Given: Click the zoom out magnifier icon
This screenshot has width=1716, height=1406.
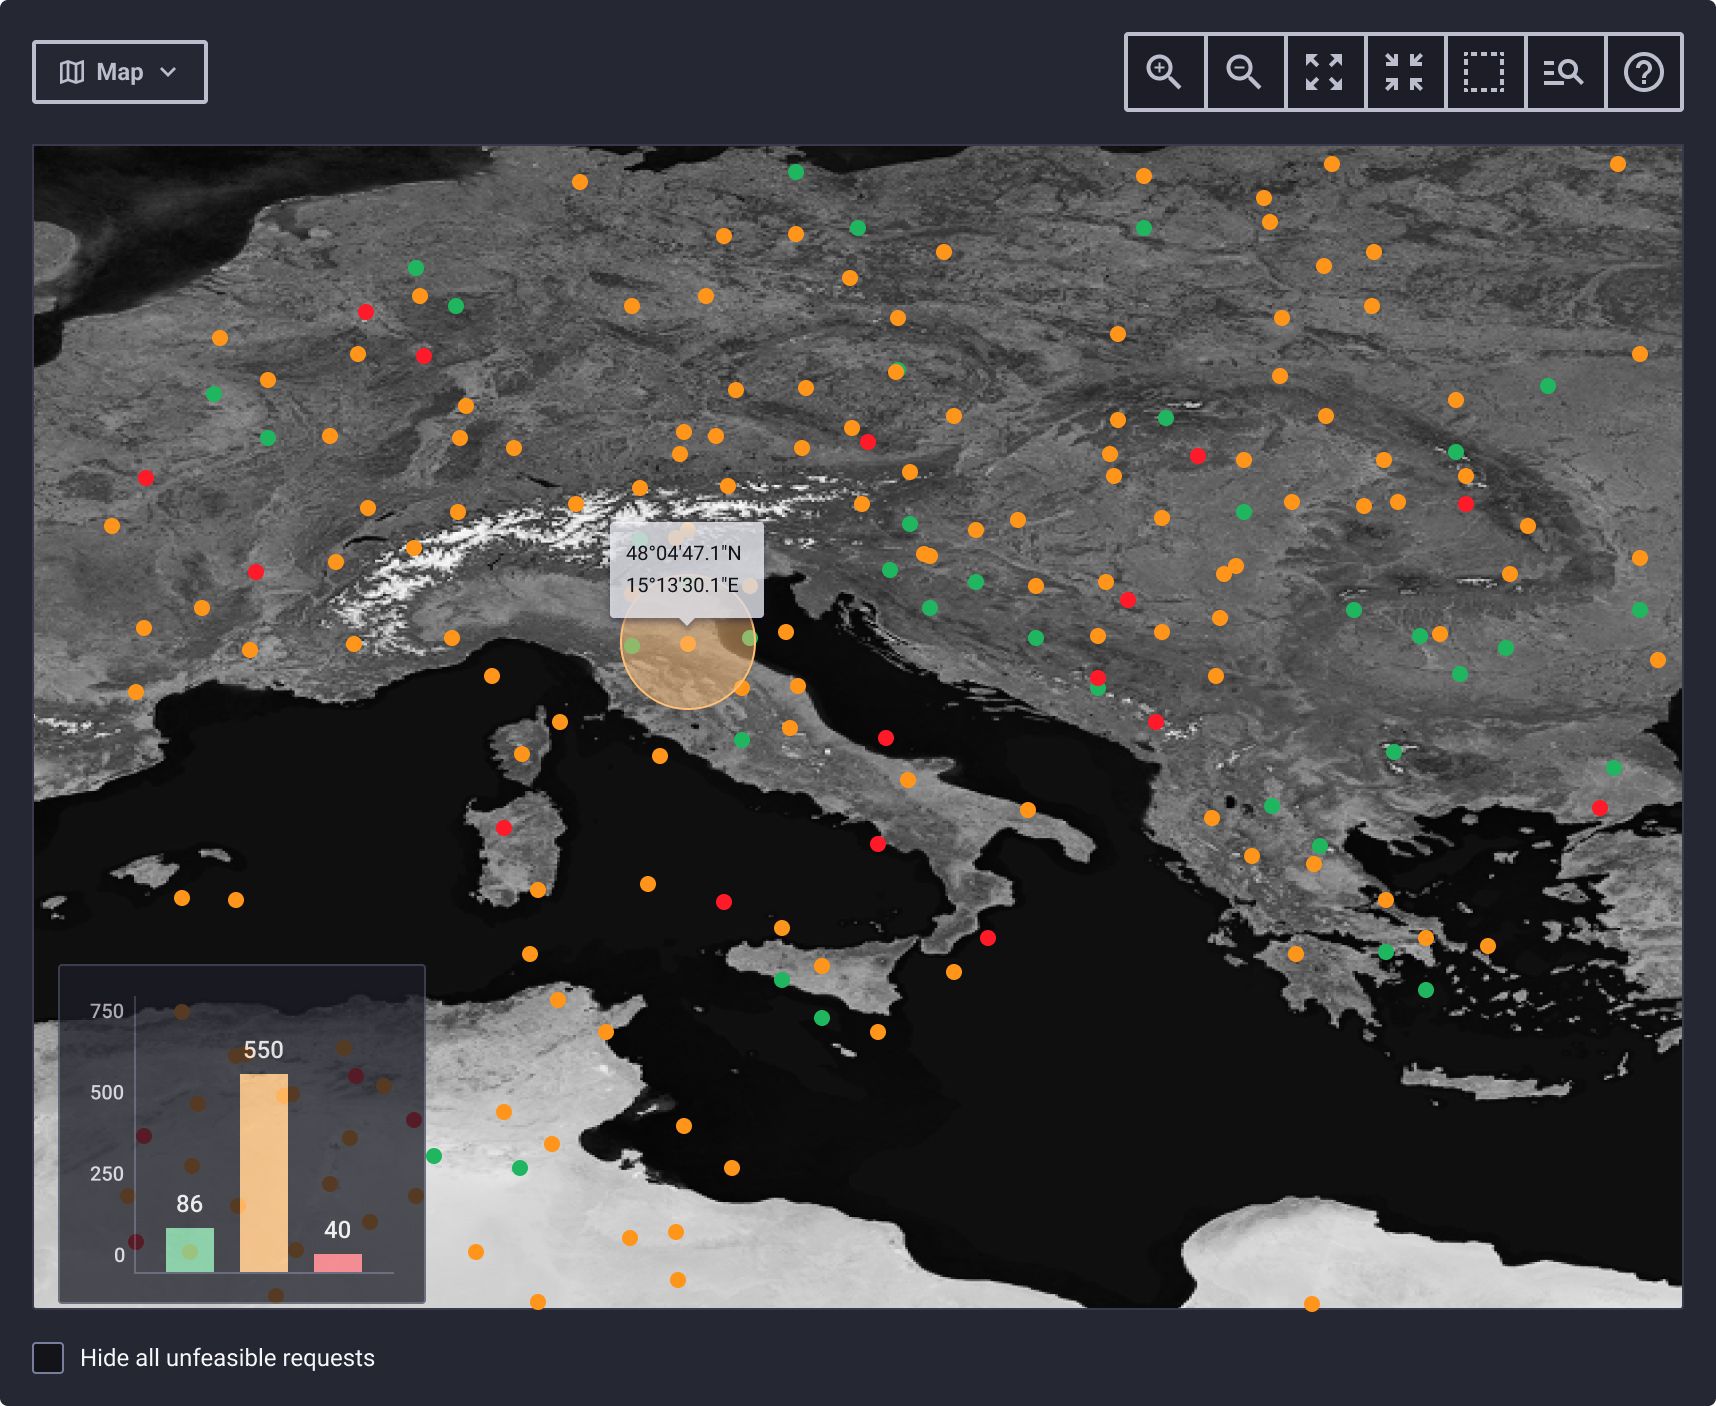Looking at the screenshot, I should point(1244,72).
